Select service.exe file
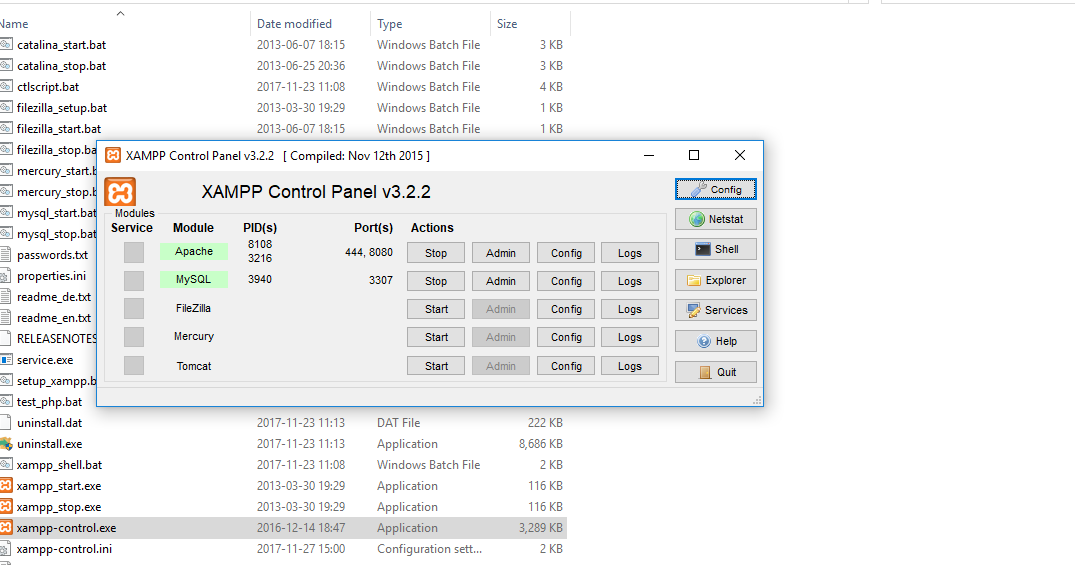 pos(45,360)
